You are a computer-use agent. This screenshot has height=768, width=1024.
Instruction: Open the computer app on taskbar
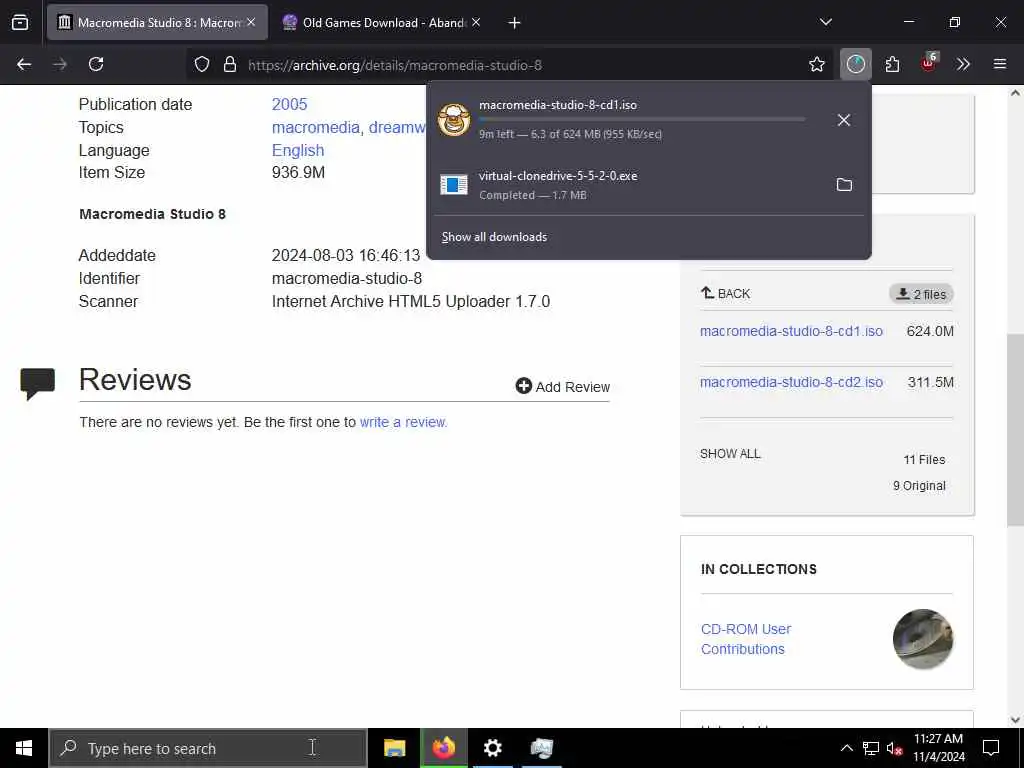point(541,748)
